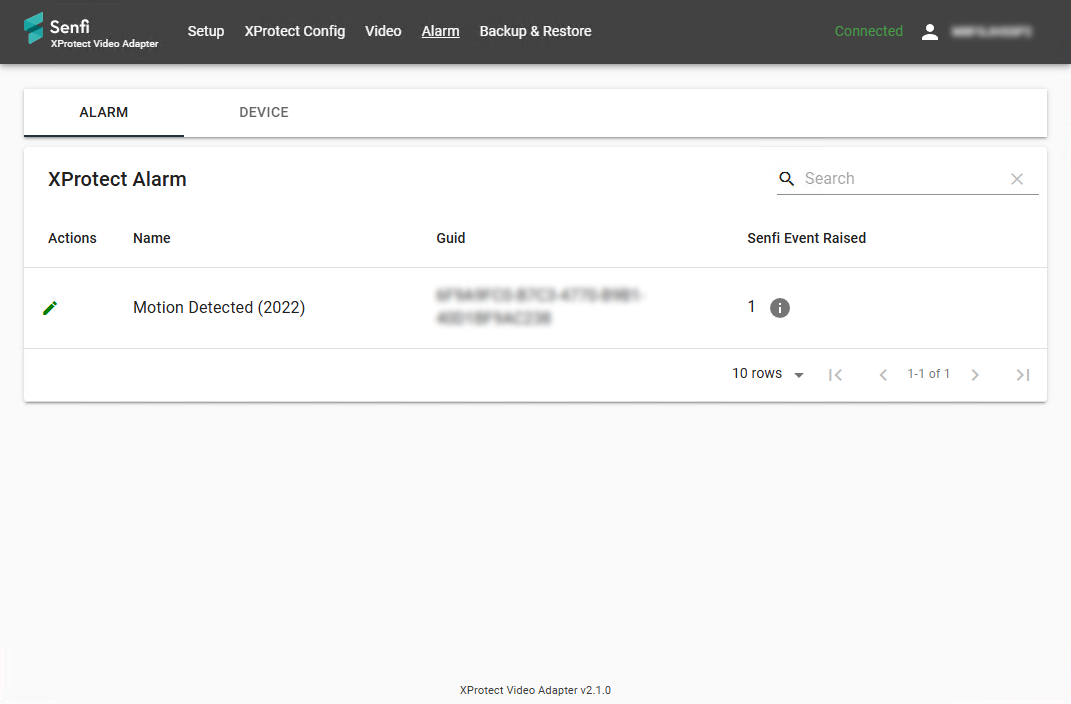Open info icon next to Senfi Event Raised count
Screen dimensions: 1071x704
pyautogui.click(x=780, y=308)
